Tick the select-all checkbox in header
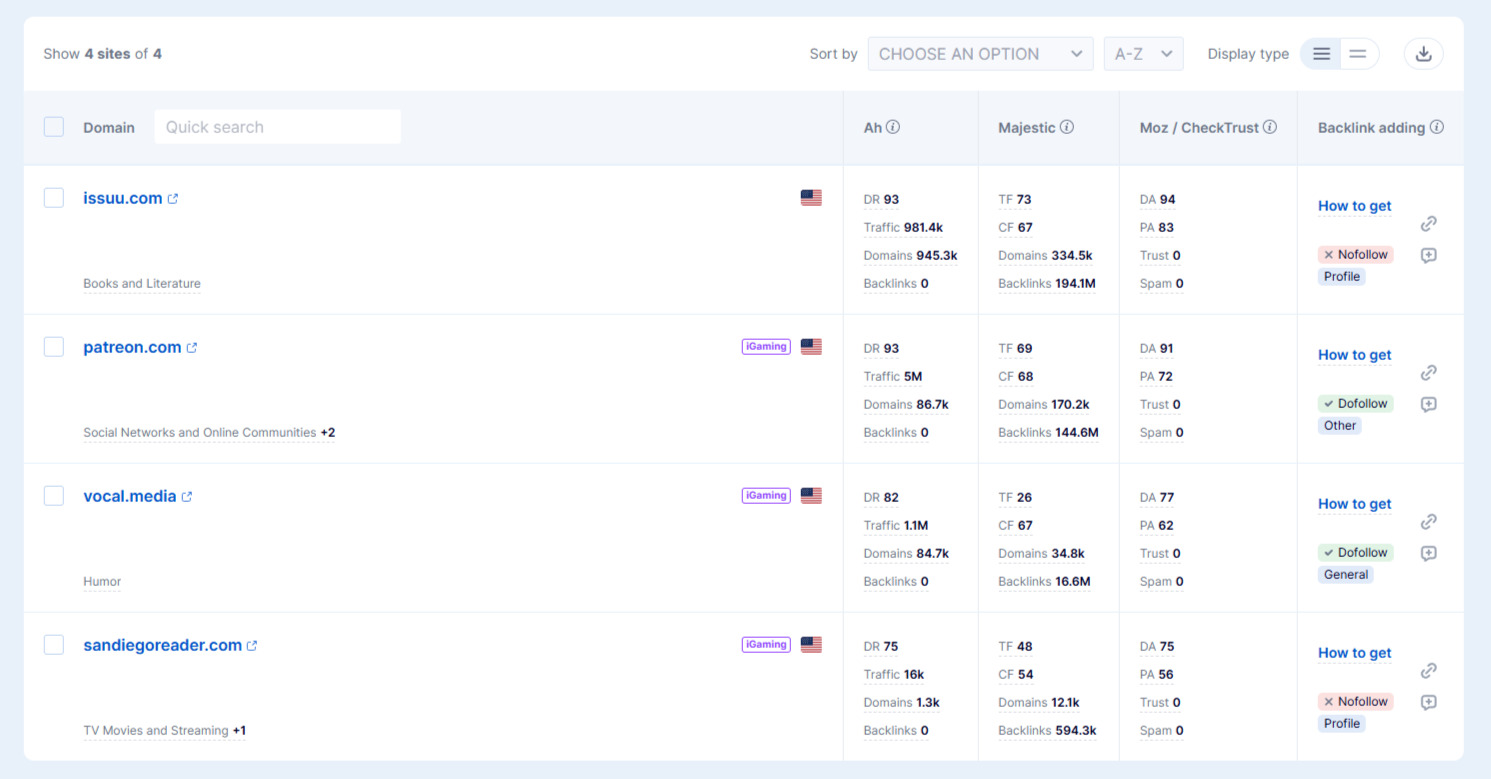Image resolution: width=1491 pixels, height=779 pixels. [54, 127]
